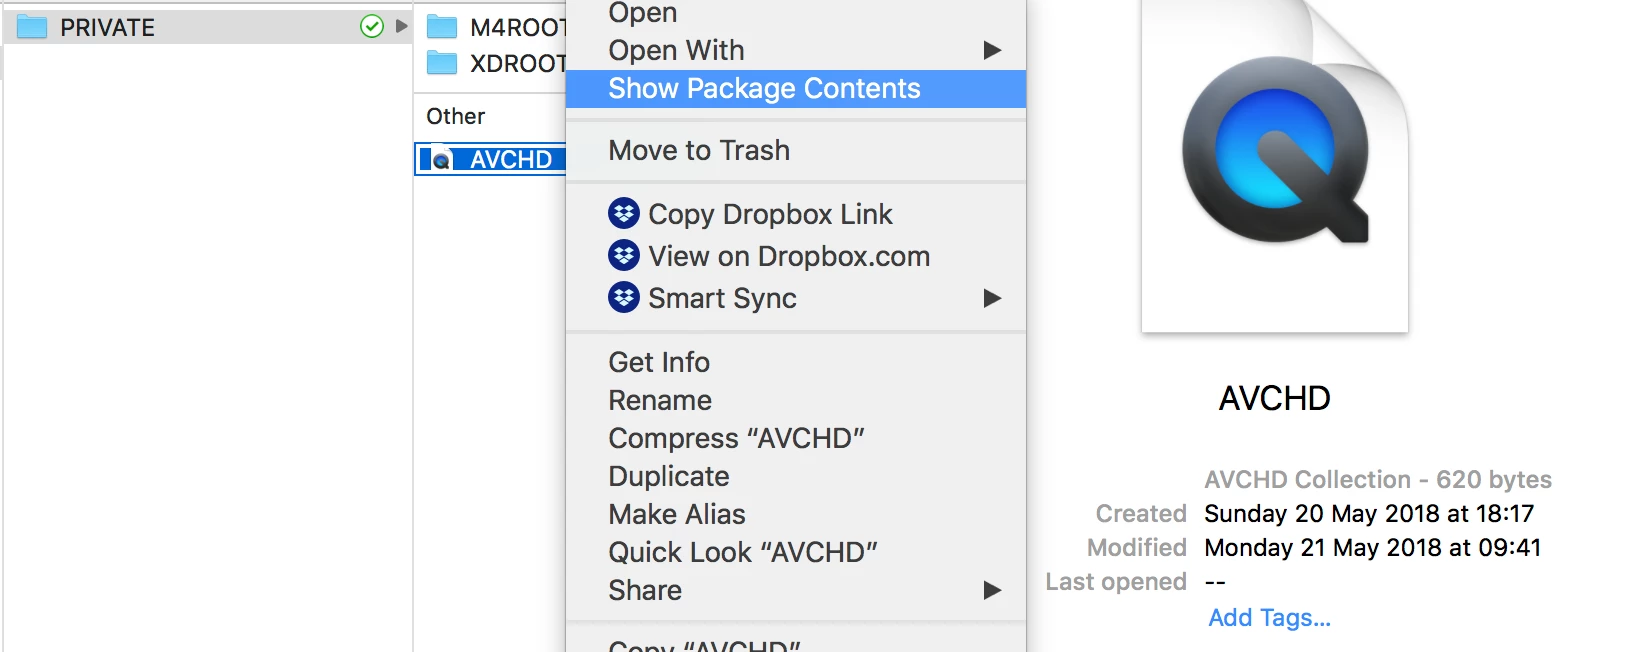
Task: Click the AVCHD Collection - 620 bytes text
Action: click(x=1378, y=480)
